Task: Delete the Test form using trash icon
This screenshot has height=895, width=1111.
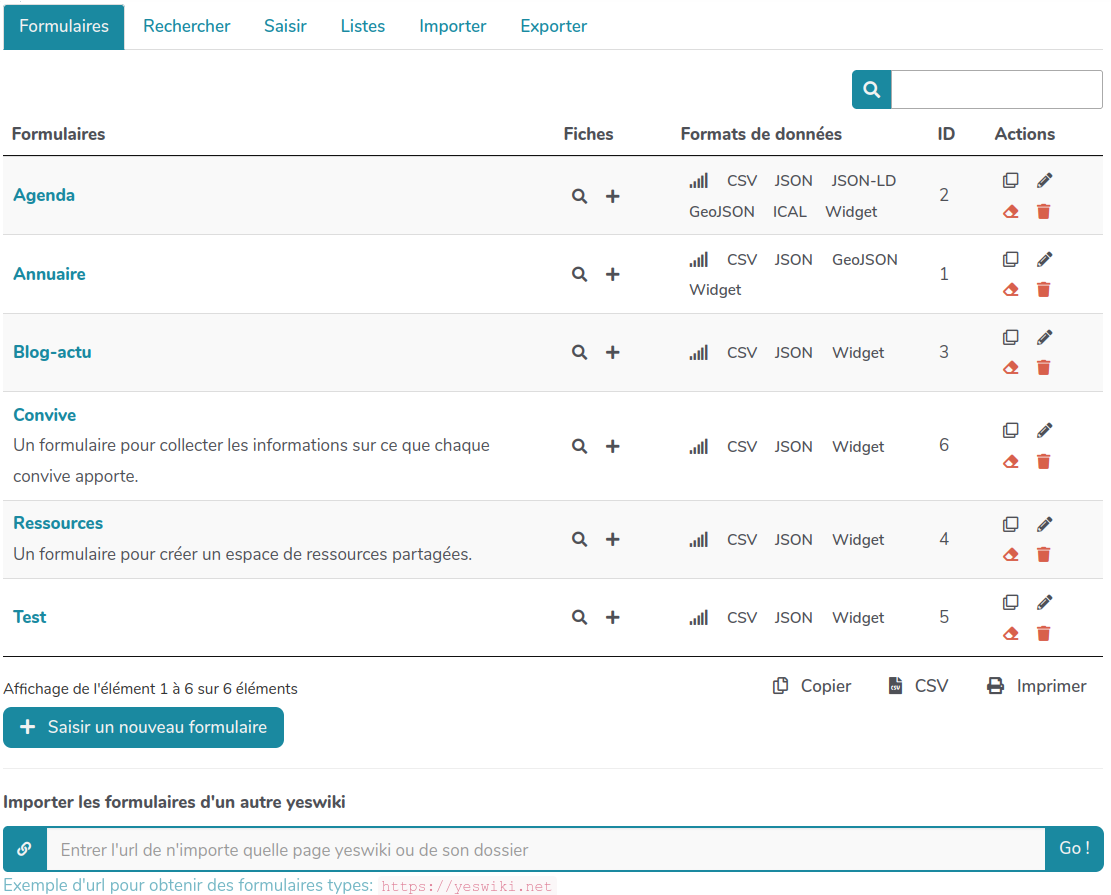Action: pos(1043,633)
